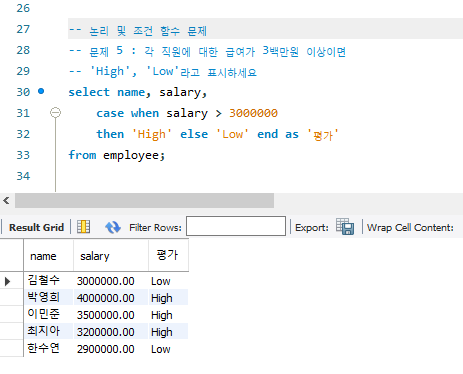Refresh the result grid data
Image resolution: width=463 pixels, height=374 pixels.
point(113,227)
